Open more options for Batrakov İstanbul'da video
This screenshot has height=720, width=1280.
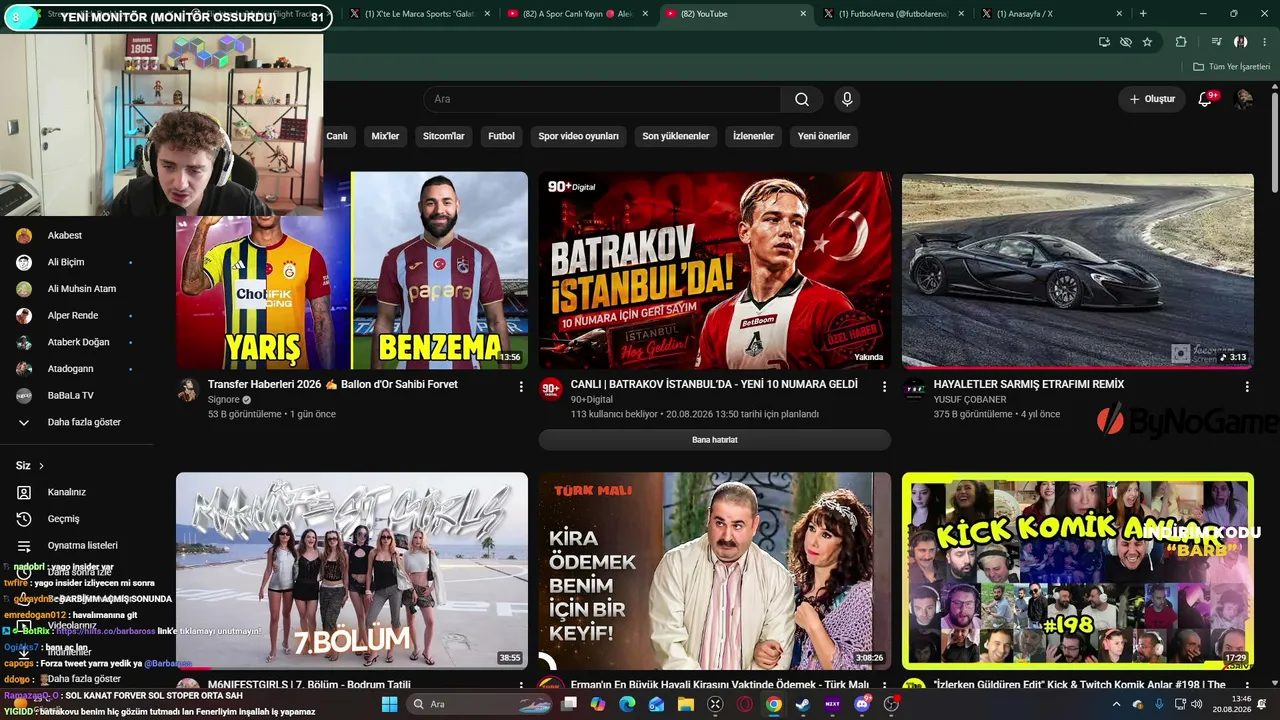click(884, 386)
